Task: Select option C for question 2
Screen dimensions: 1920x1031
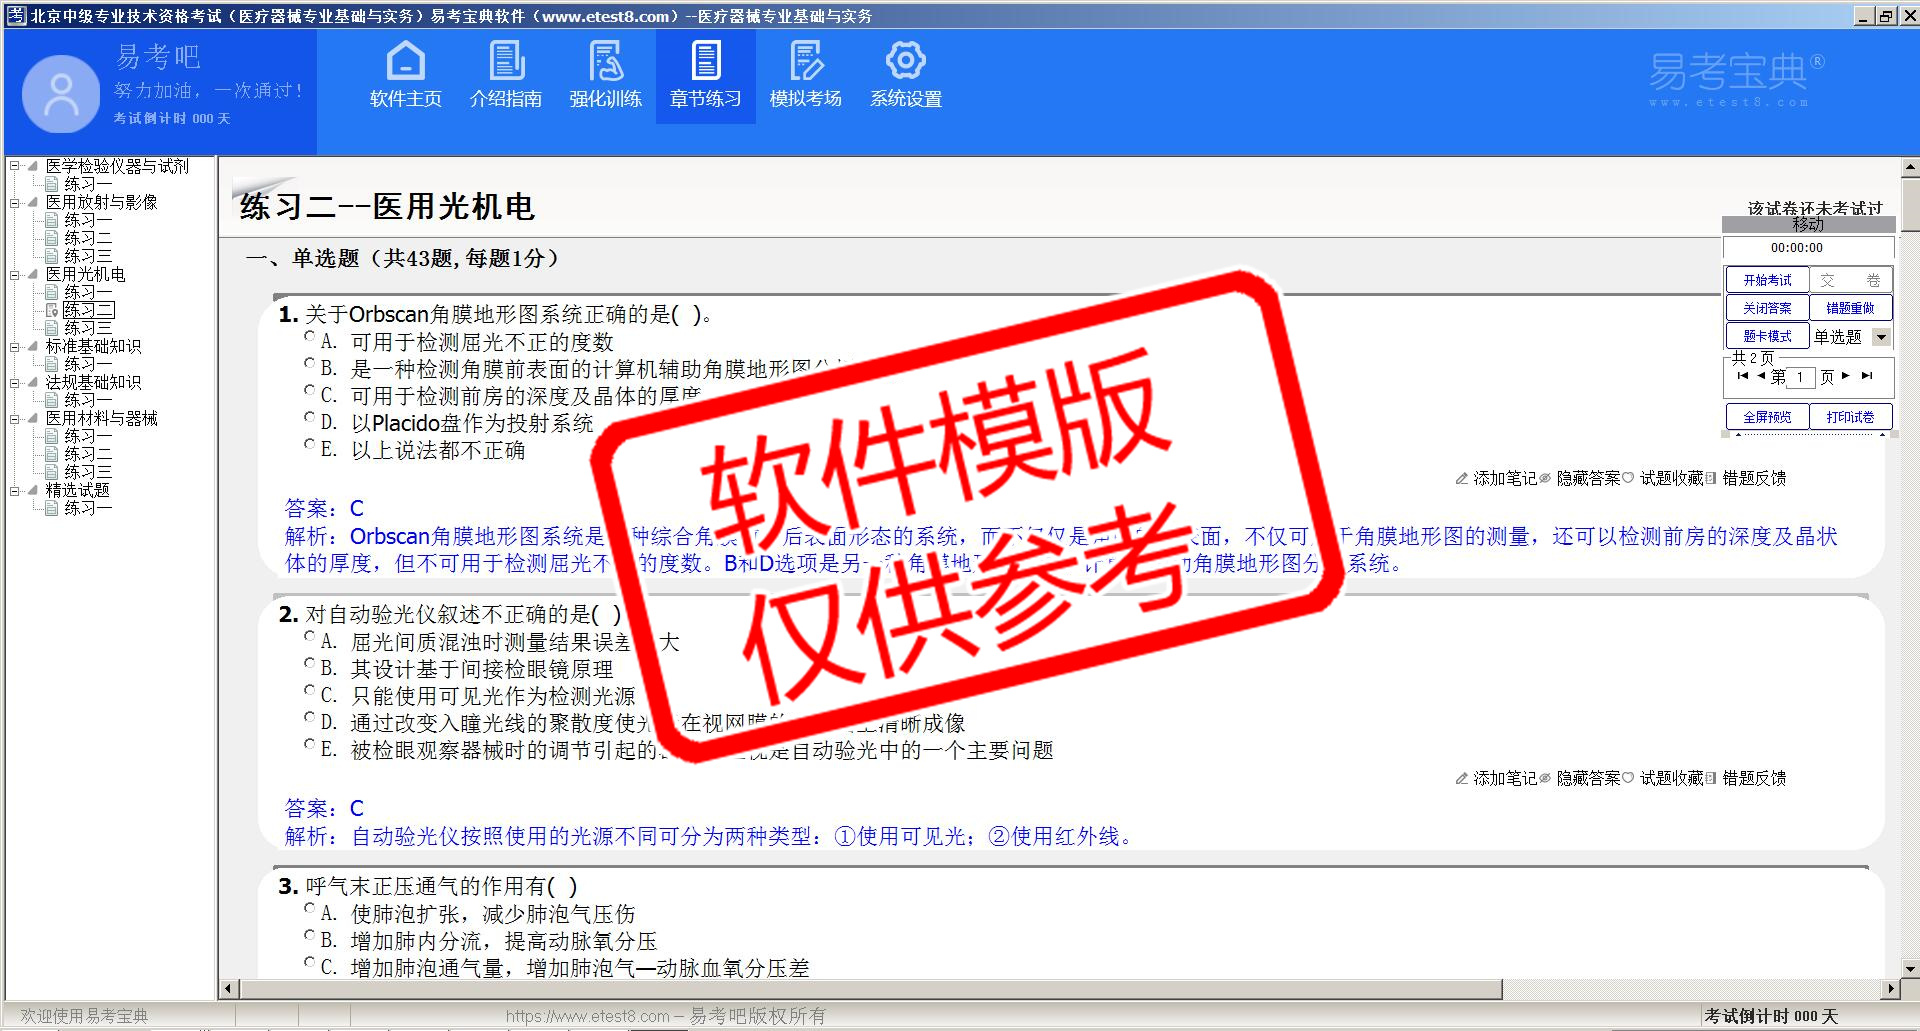Action: [x=310, y=692]
